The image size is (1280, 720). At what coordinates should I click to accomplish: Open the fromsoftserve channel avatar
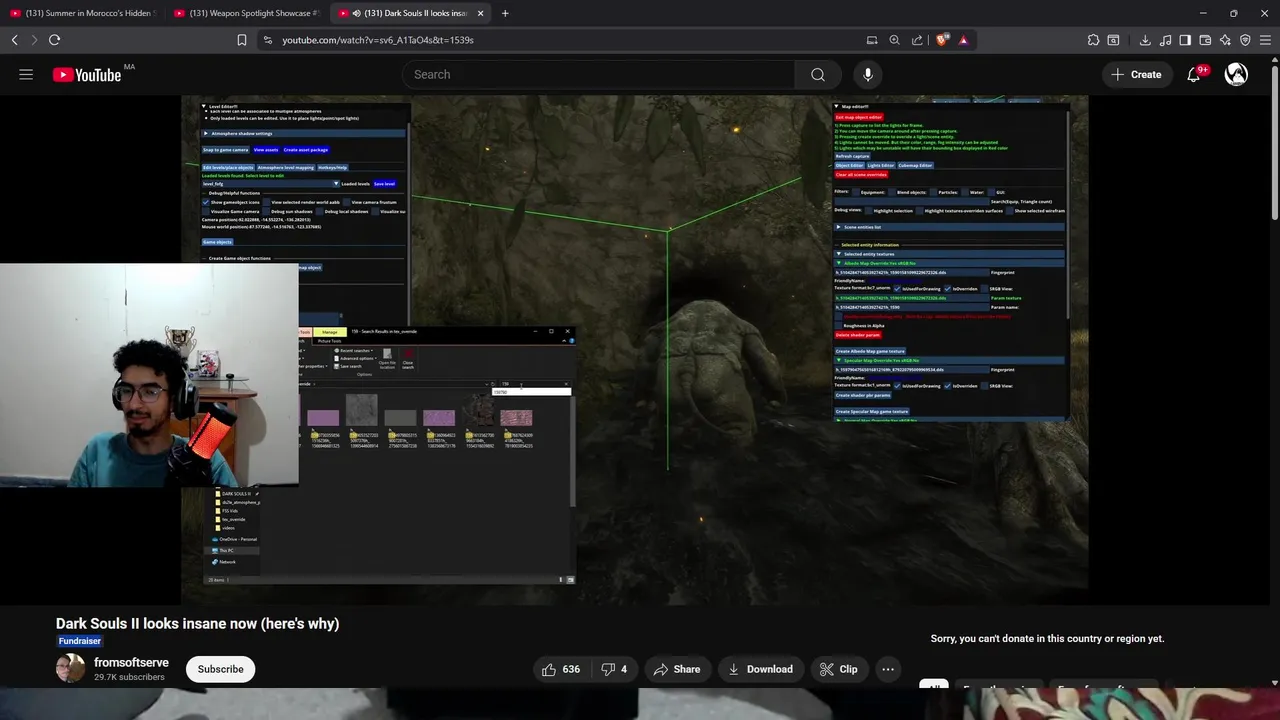click(x=71, y=669)
